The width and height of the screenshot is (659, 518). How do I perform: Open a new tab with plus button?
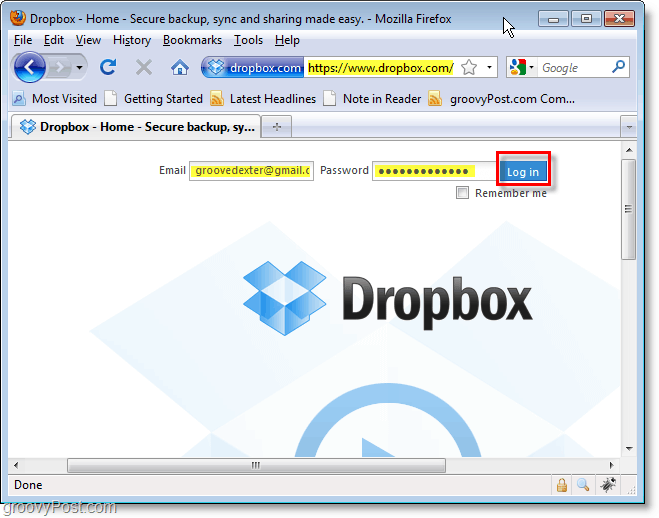277,127
